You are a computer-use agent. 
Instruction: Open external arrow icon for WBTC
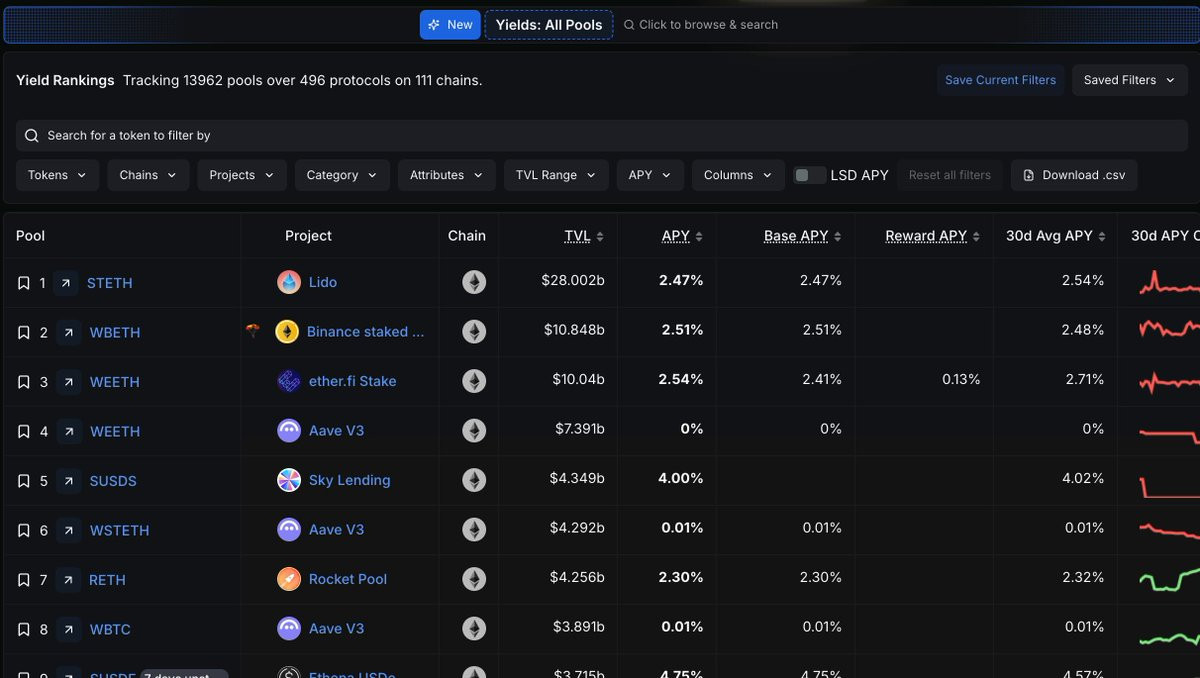[x=69, y=629]
